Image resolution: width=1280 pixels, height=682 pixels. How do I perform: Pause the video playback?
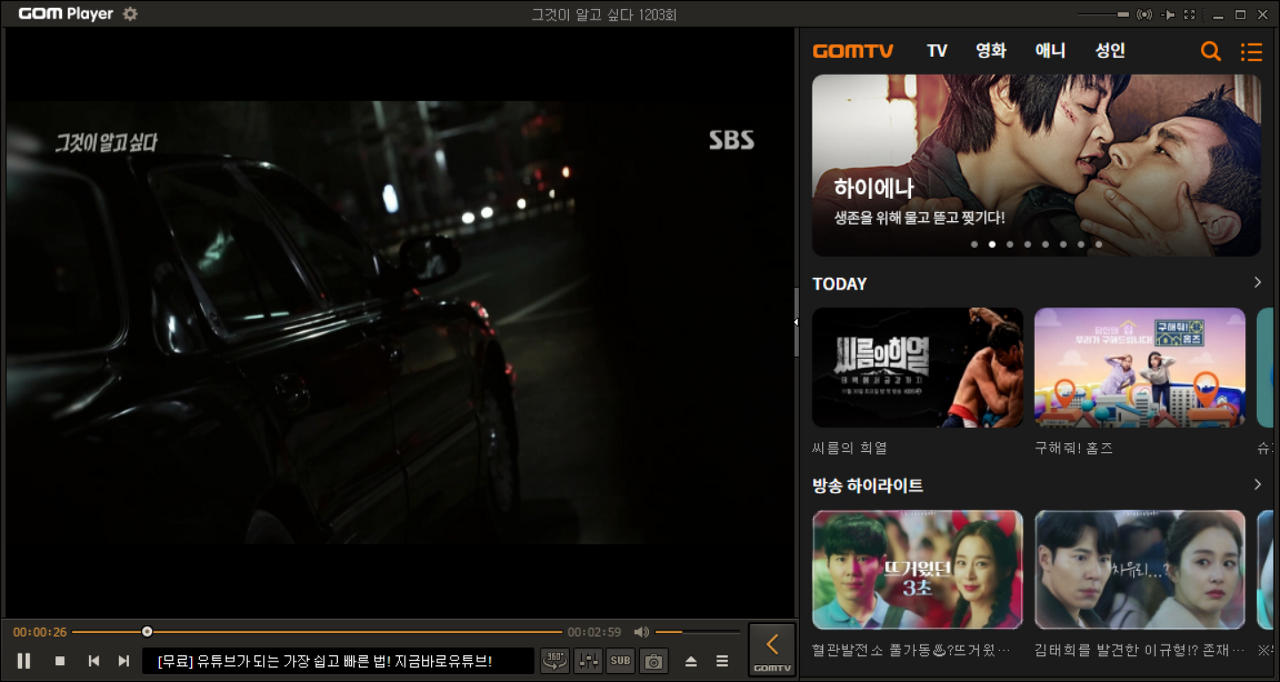click(x=24, y=661)
